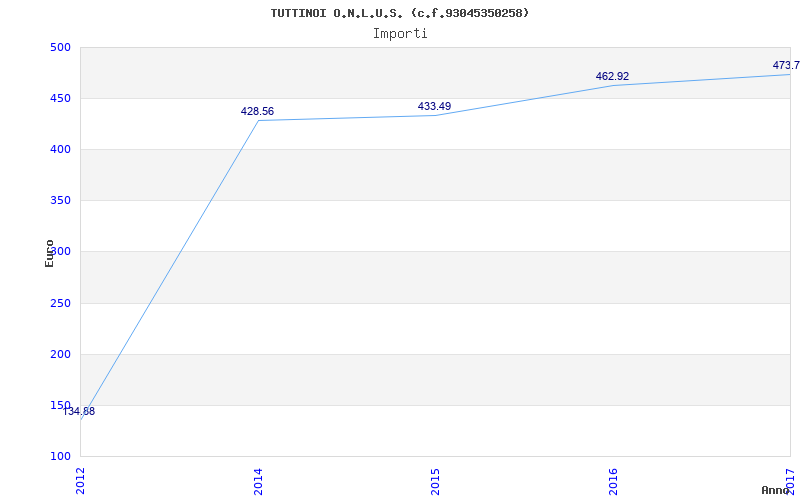Select the 433.49 data label
The width and height of the screenshot is (800, 500).
[x=434, y=107]
